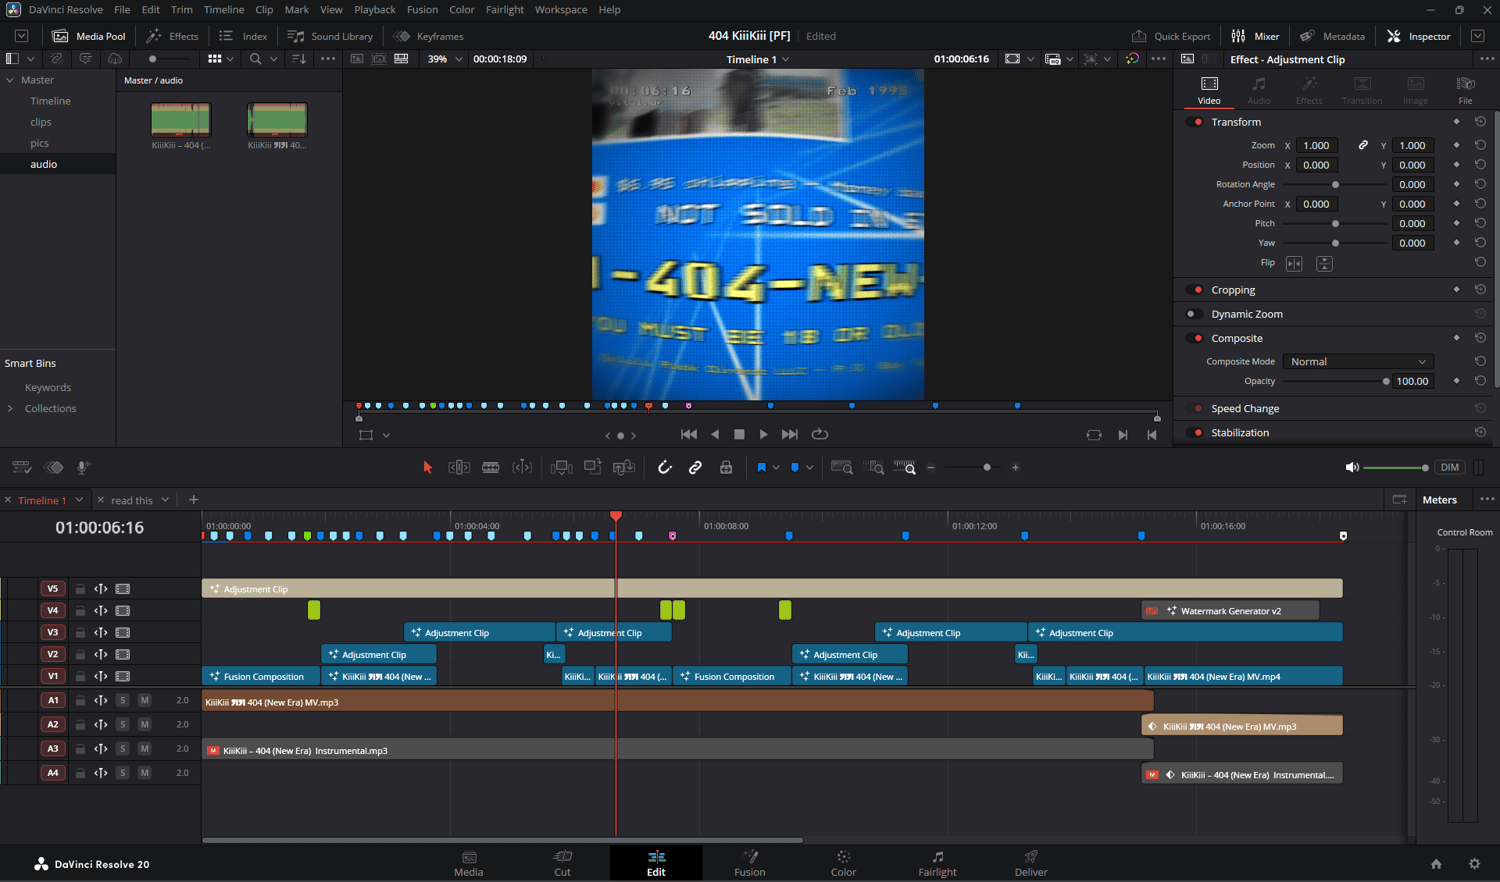Image resolution: width=1500 pixels, height=882 pixels.
Task: Reset the Transform section settings
Action: click(1480, 122)
